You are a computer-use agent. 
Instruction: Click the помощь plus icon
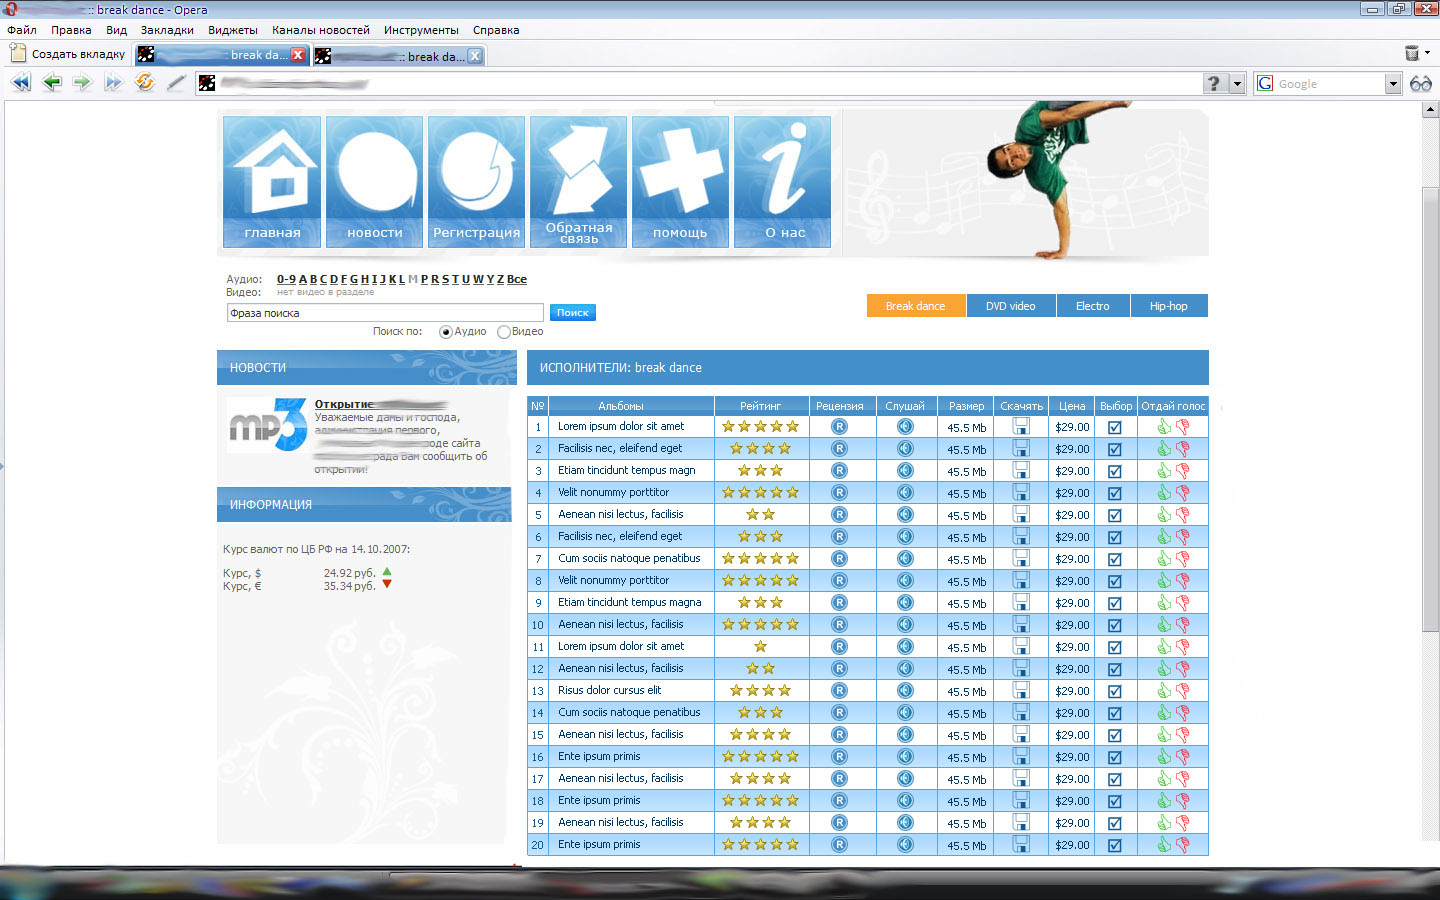[x=681, y=181]
